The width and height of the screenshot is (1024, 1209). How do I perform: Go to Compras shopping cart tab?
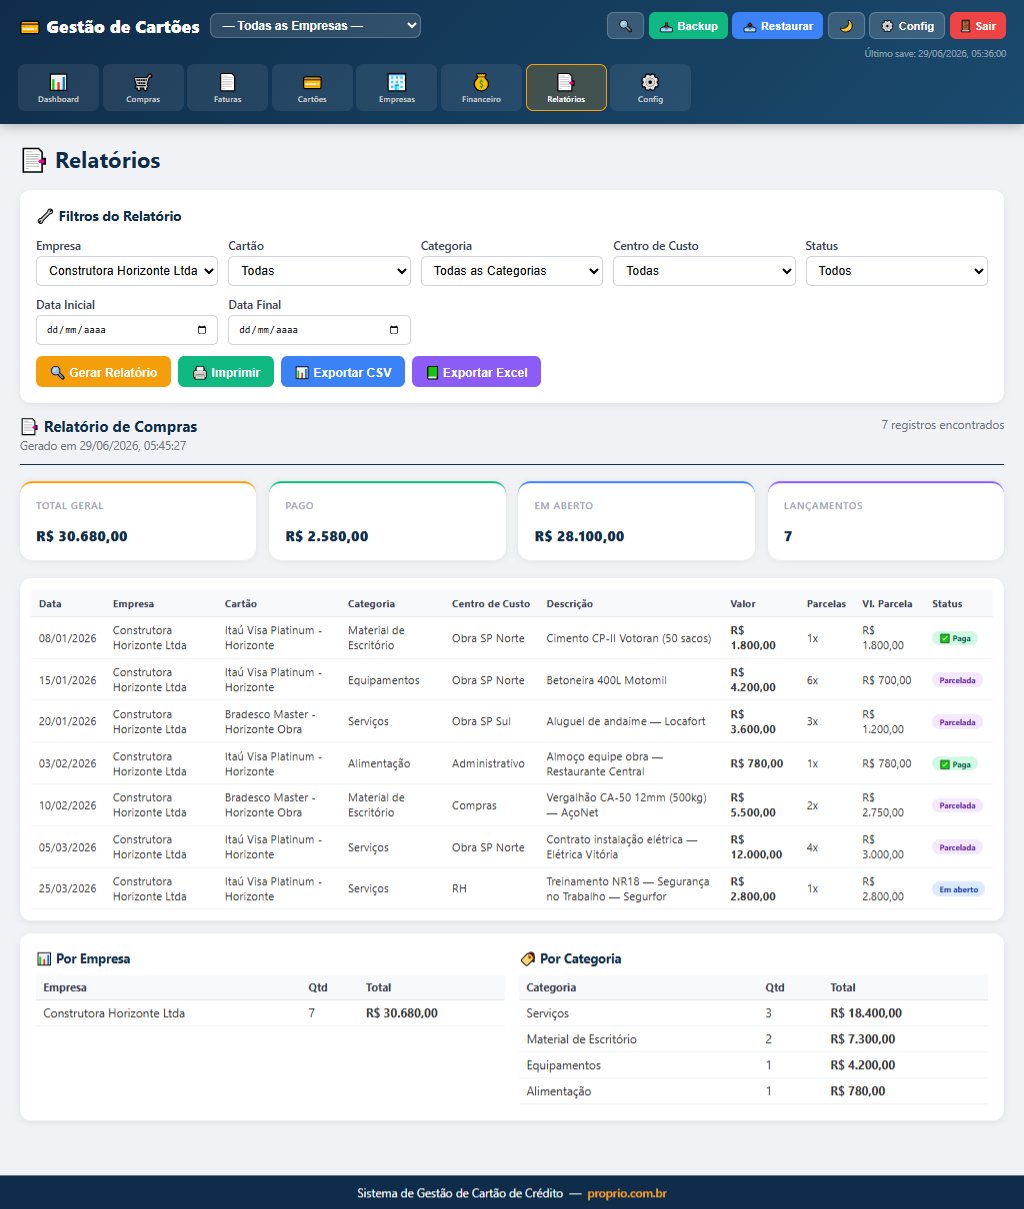tap(143, 88)
